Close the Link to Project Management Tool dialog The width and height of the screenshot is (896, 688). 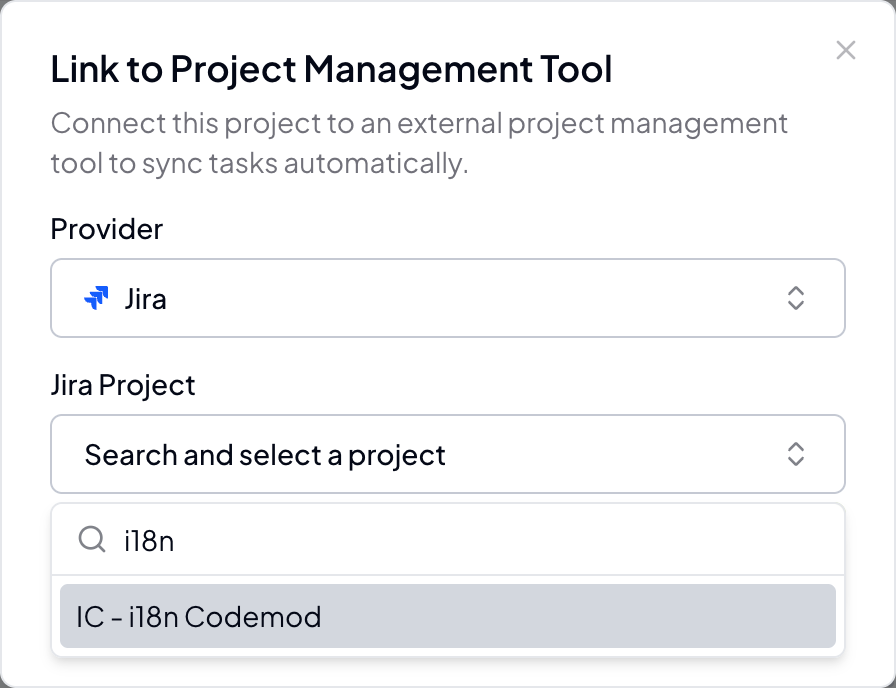click(846, 50)
